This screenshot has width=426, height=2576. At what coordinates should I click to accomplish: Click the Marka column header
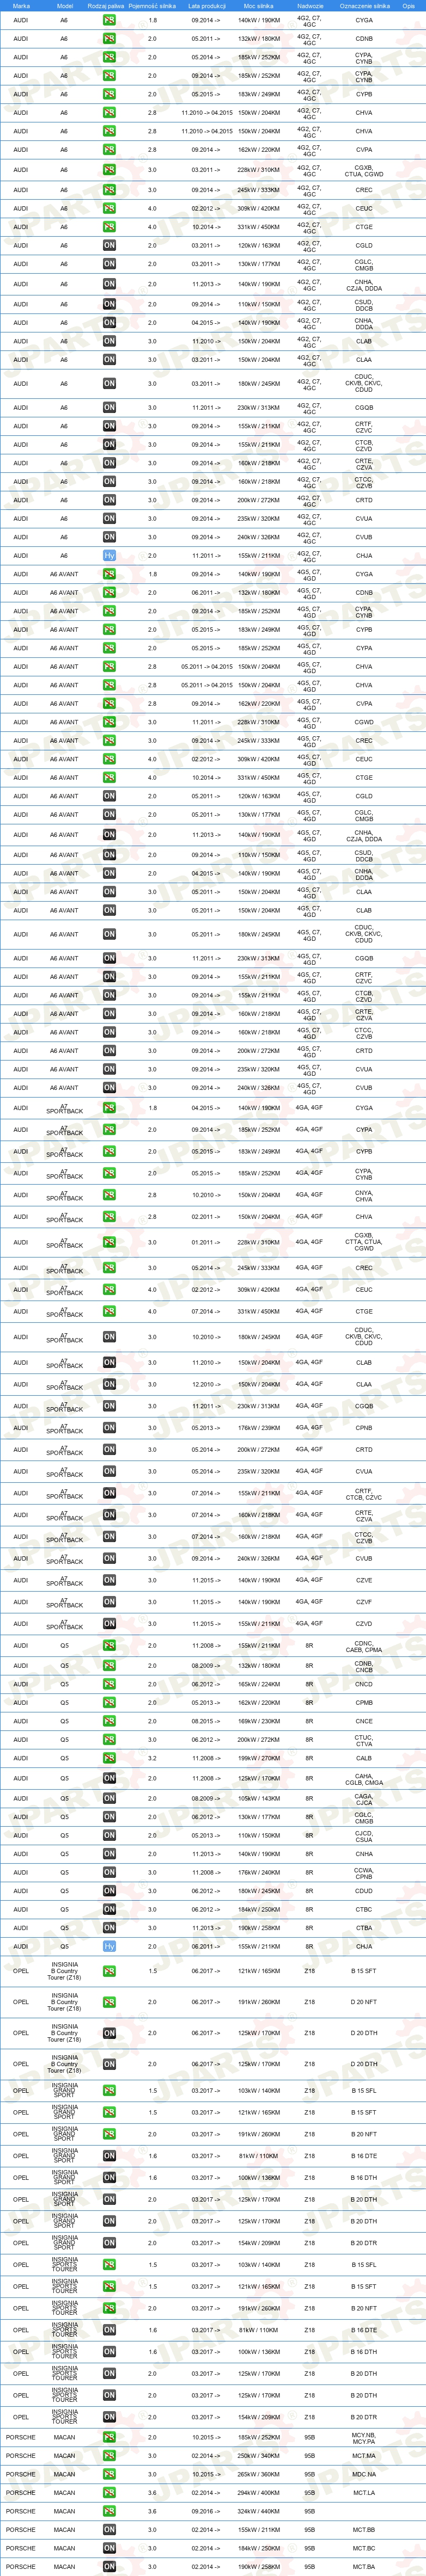coord(21,6)
